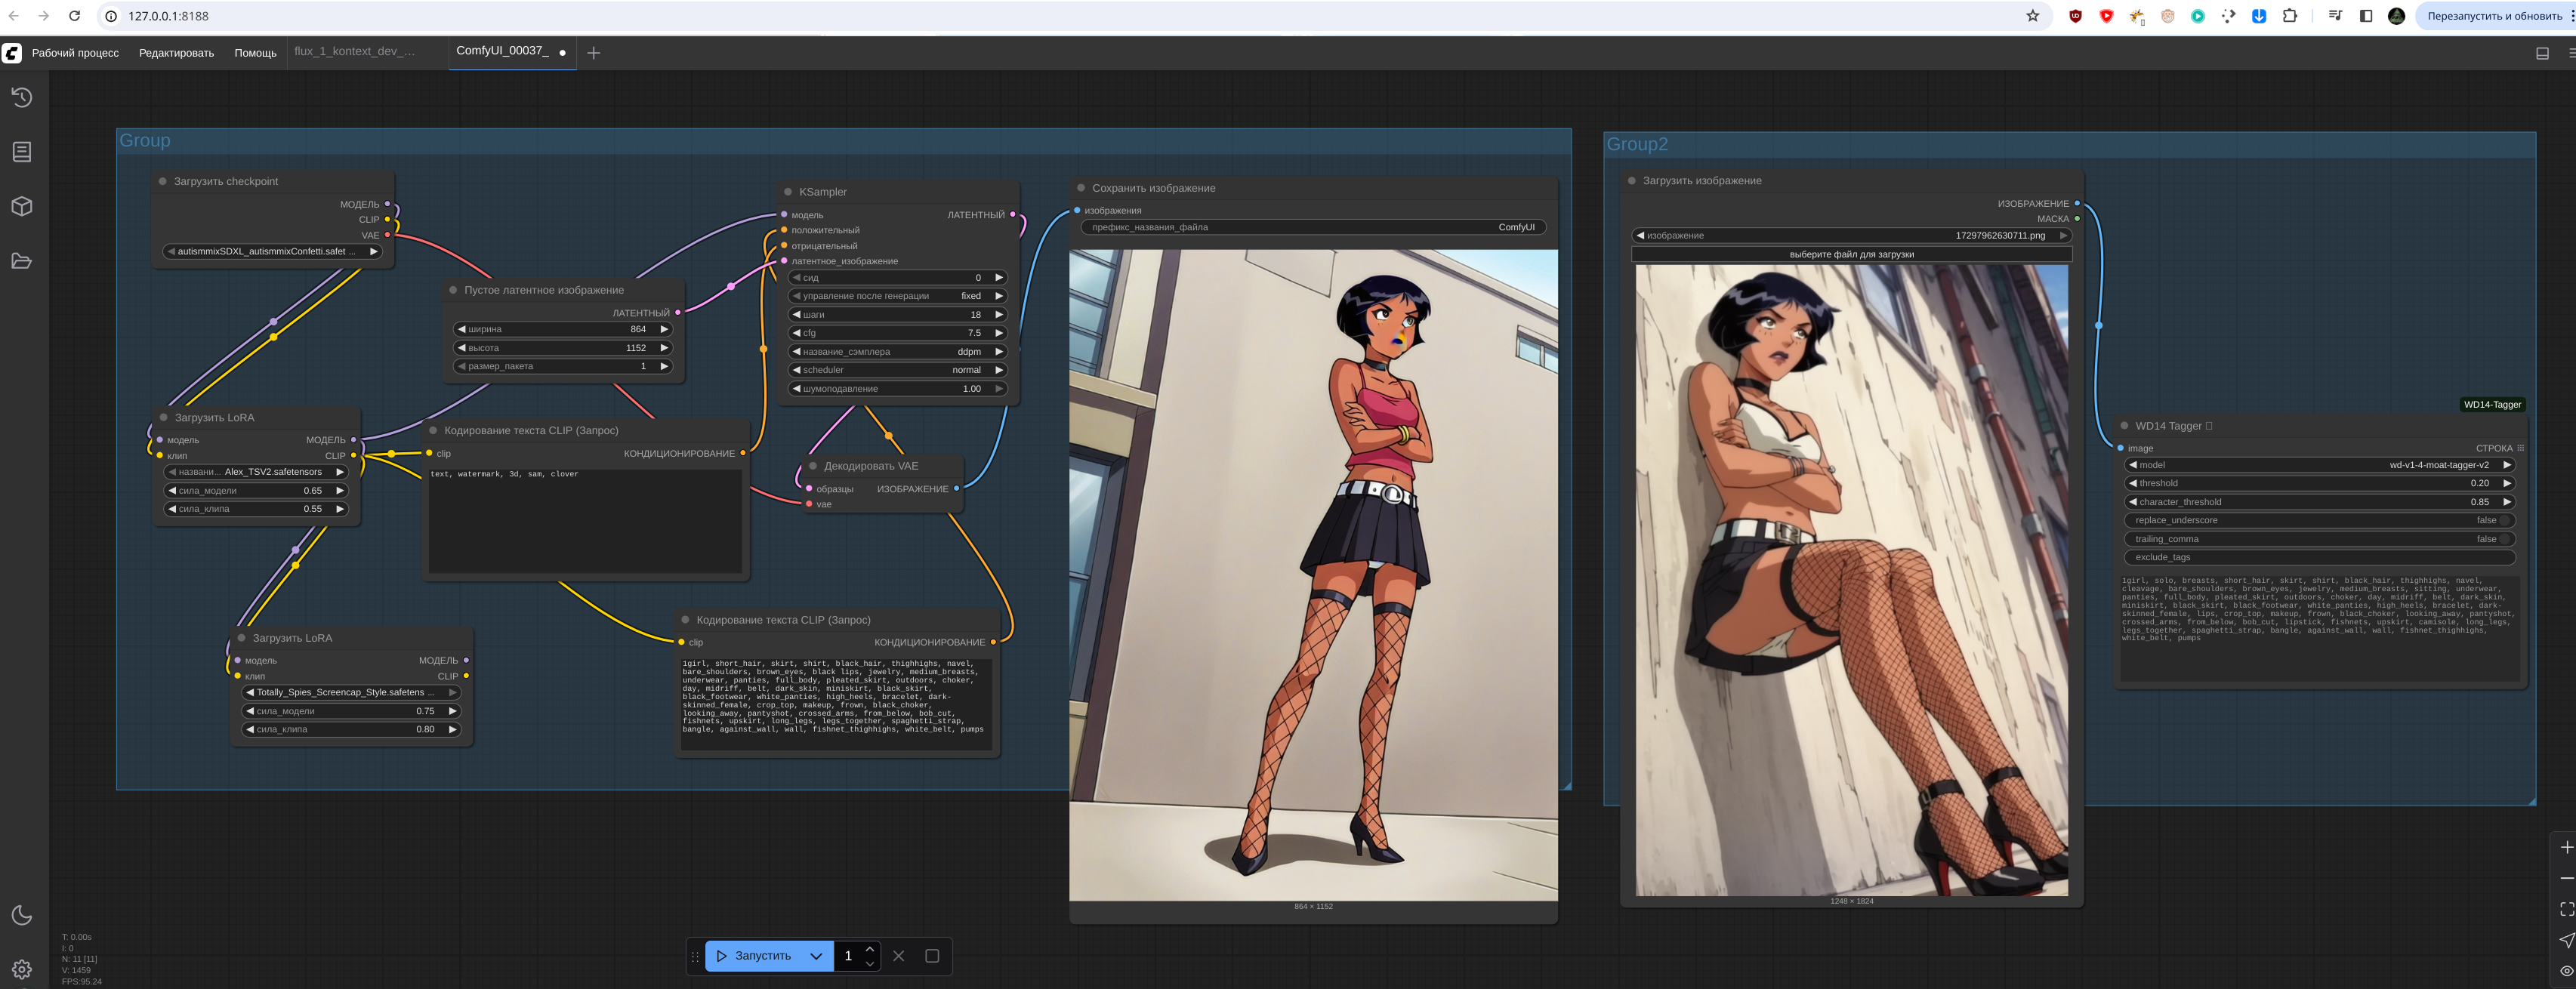Open WD14 model wd-v1-4-moat-tagger-v2 selector

pos(2320,465)
